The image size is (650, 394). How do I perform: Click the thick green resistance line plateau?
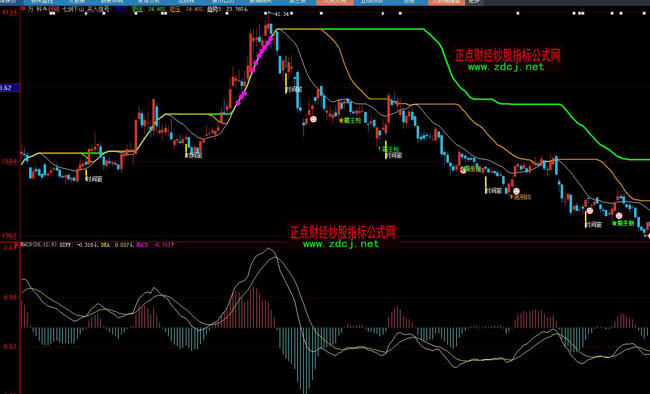[x=373, y=29]
